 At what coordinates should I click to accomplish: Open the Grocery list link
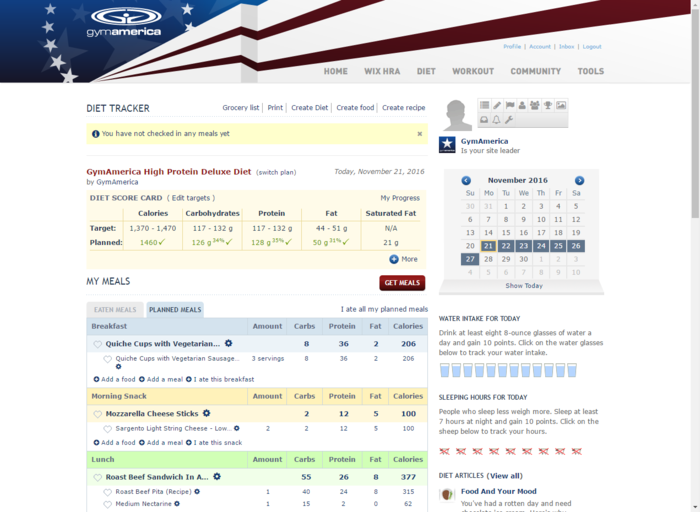(x=241, y=108)
